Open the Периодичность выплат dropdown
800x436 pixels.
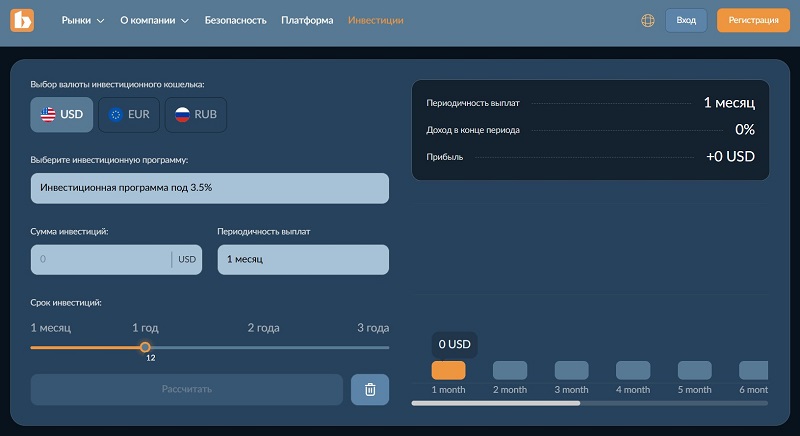302,259
